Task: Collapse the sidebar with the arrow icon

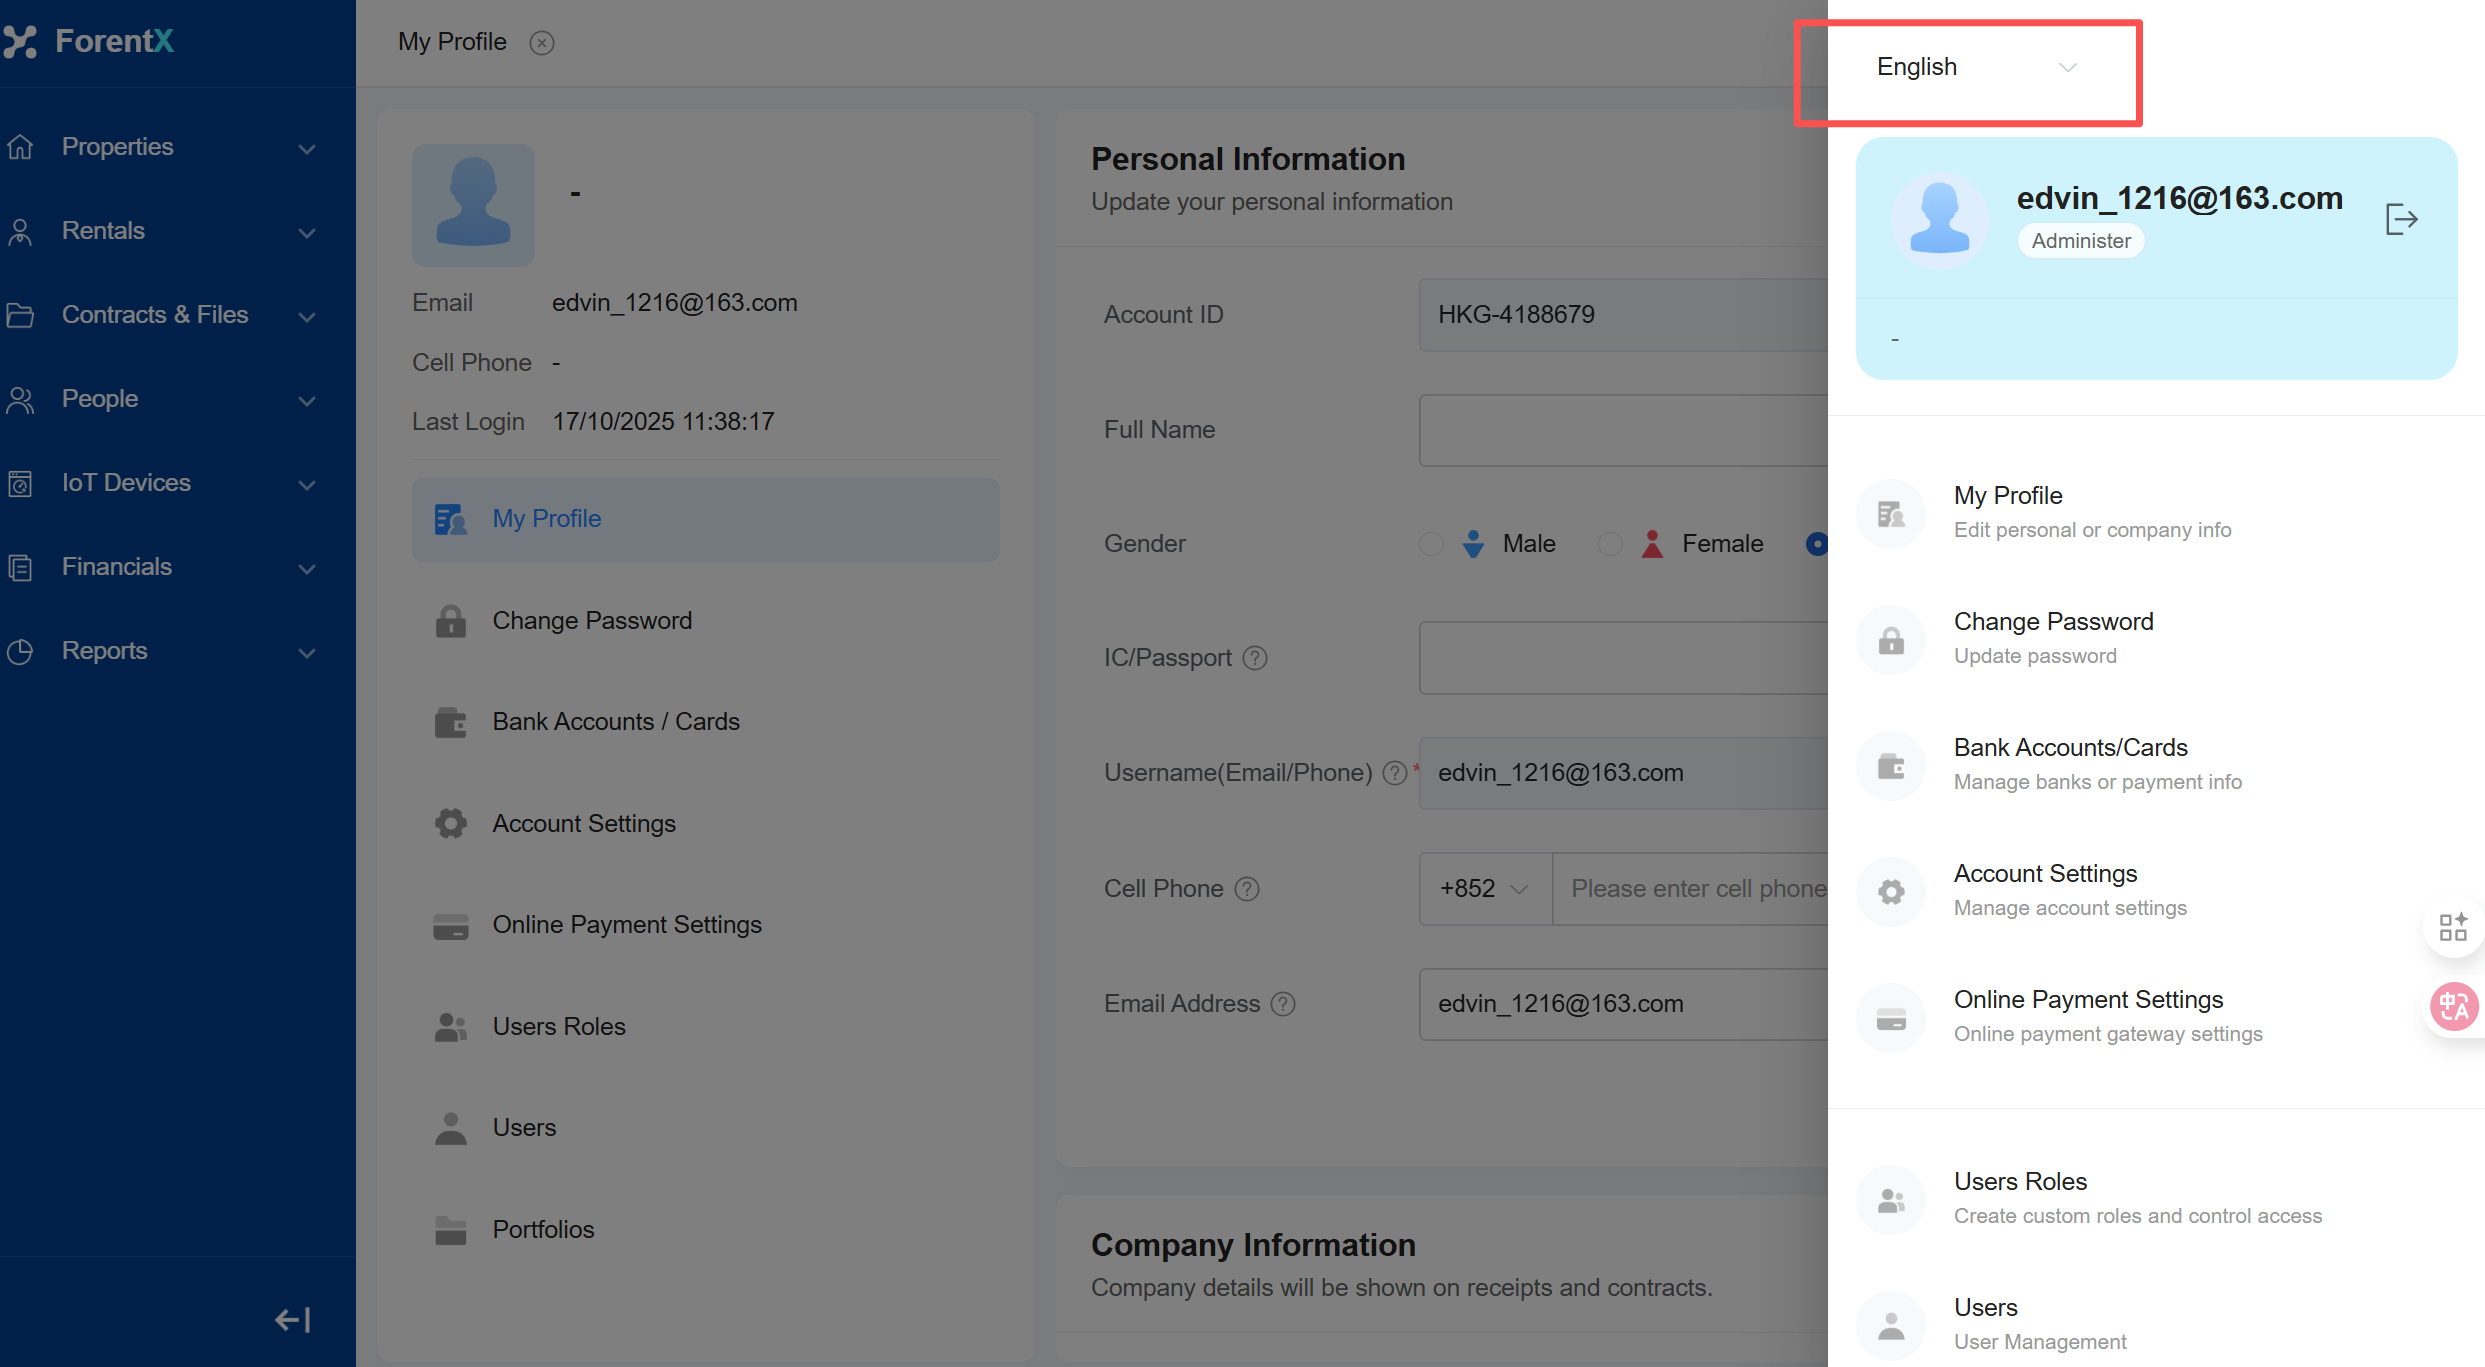Action: 292,1320
